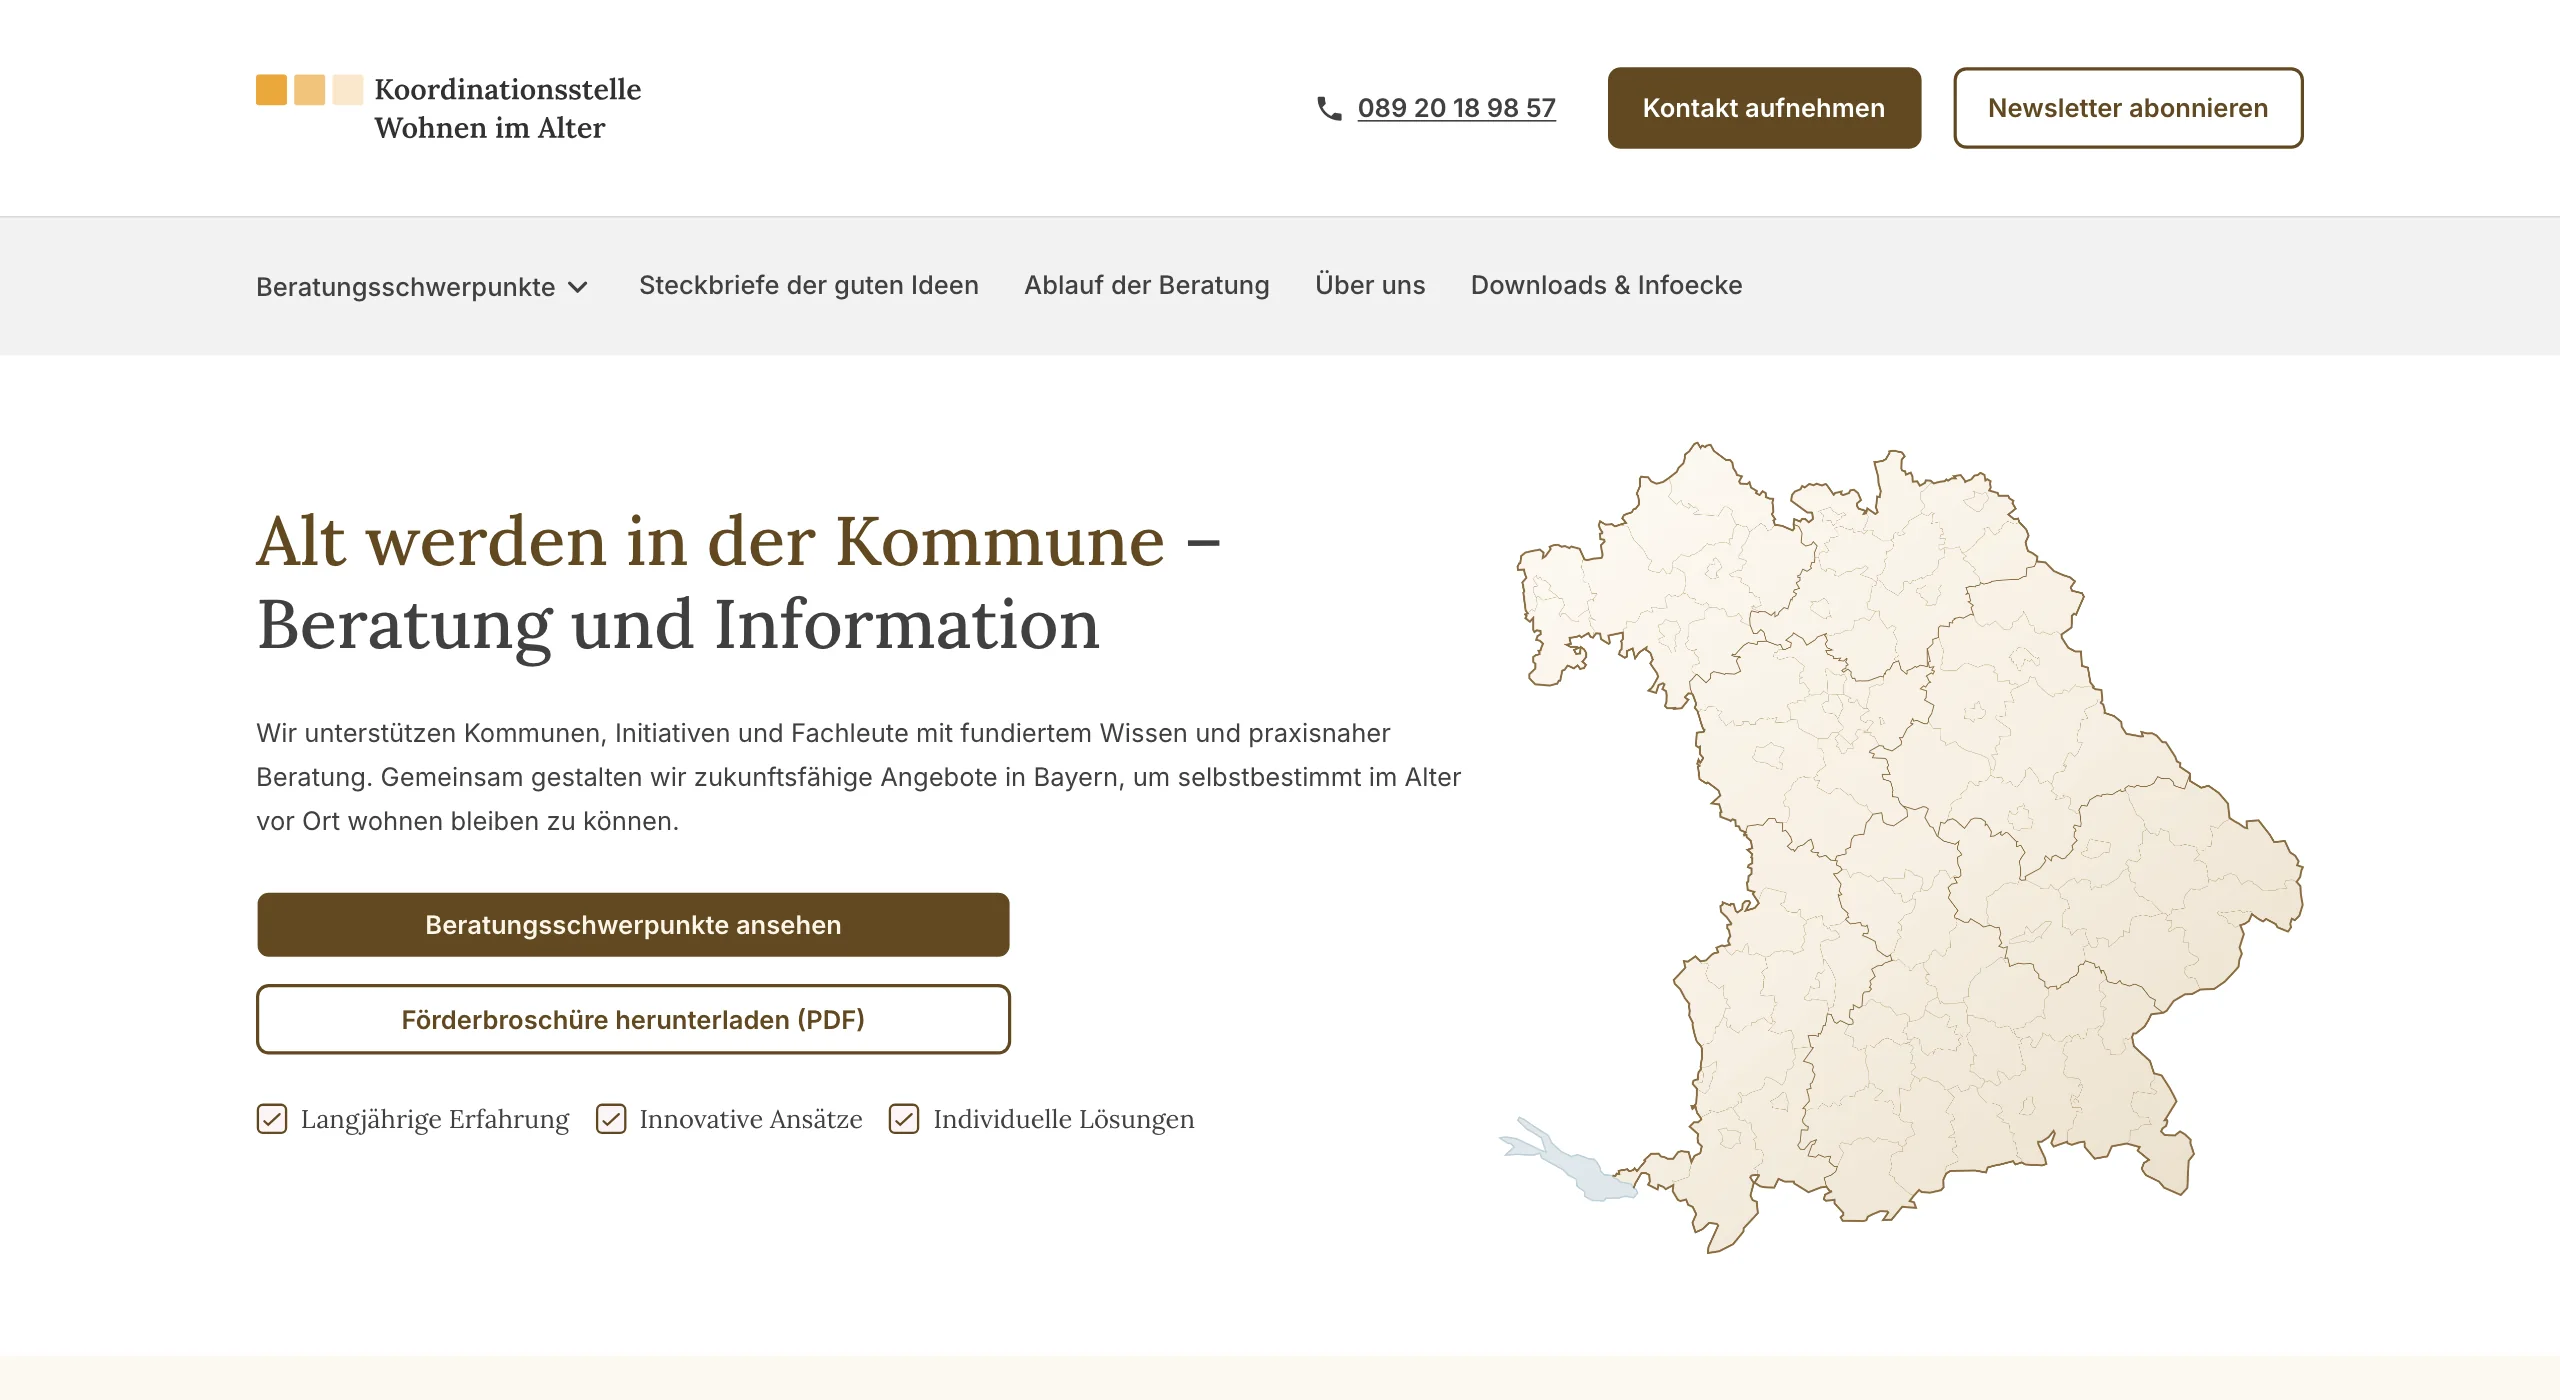The image size is (2560, 1400).
Task: Click the headline 'Alt werden in der Kommune –'
Action: (738, 542)
